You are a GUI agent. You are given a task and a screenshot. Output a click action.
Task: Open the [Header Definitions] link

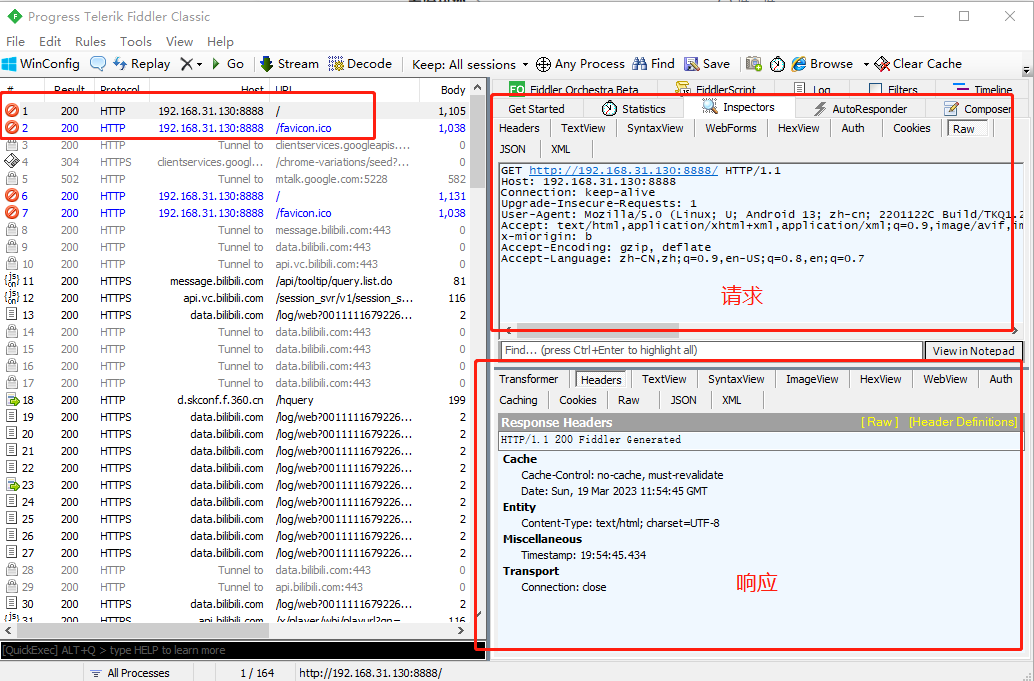(963, 422)
